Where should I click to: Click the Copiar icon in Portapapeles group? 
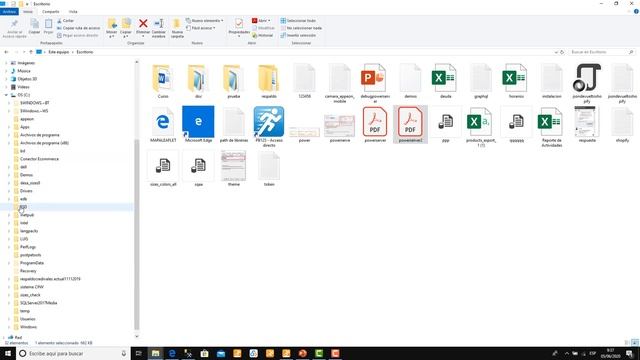coord(34,24)
